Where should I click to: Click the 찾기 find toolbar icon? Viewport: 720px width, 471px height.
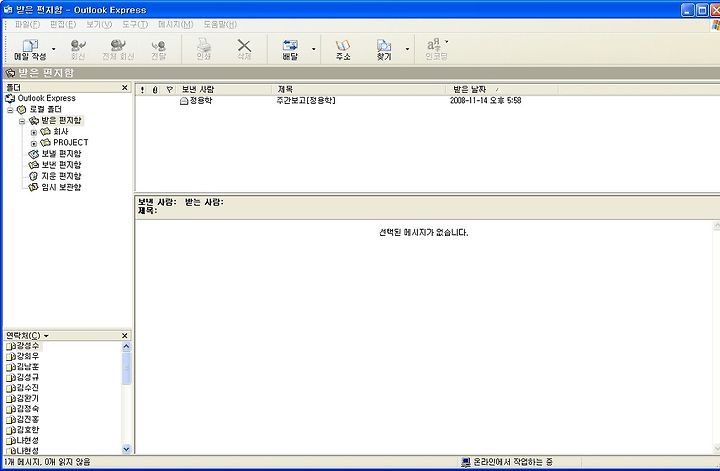[384, 49]
